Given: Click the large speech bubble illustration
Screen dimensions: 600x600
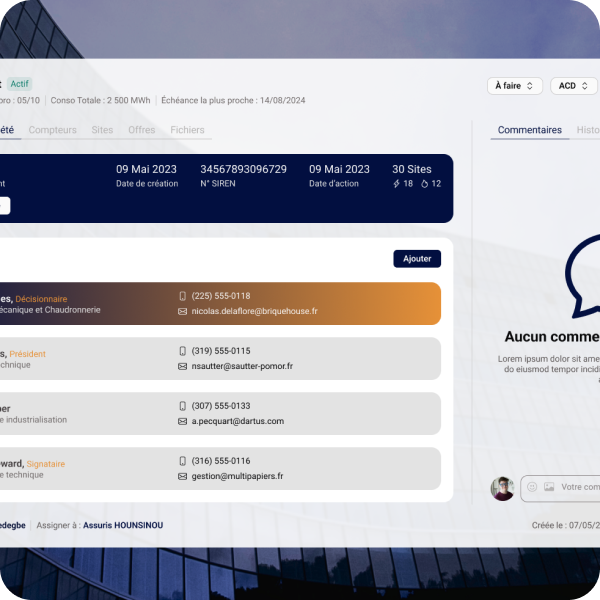Looking at the screenshot, I should click(x=583, y=276).
